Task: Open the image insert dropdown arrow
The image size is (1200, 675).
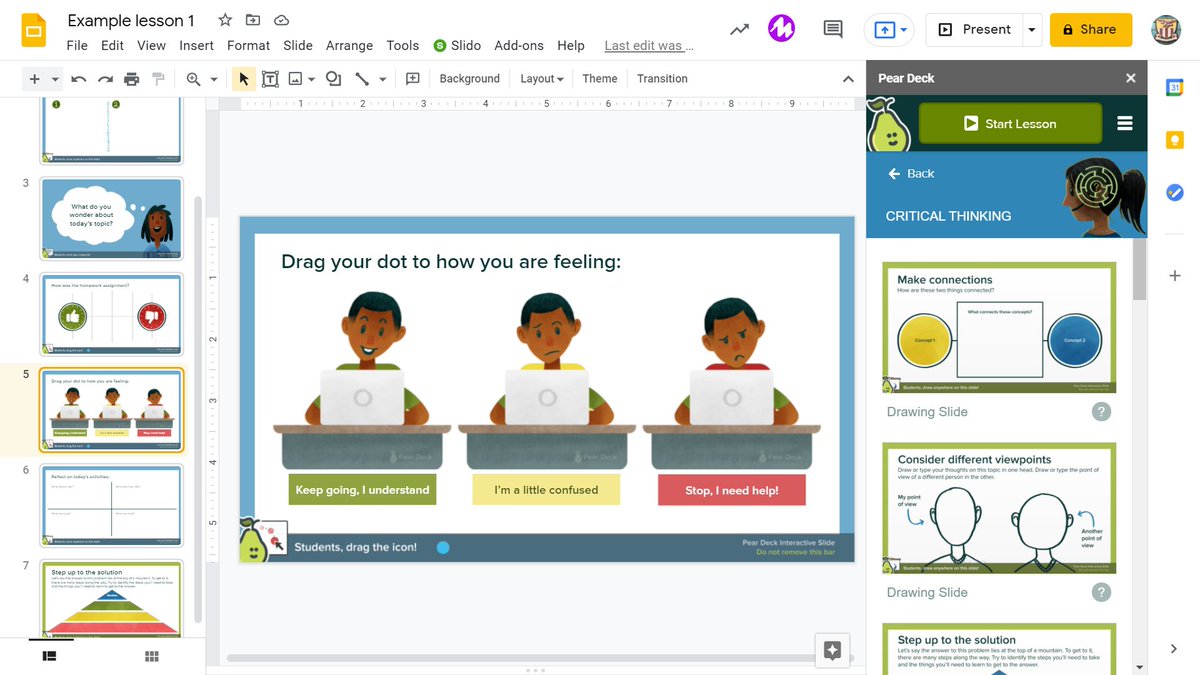Action: pyautogui.click(x=312, y=79)
